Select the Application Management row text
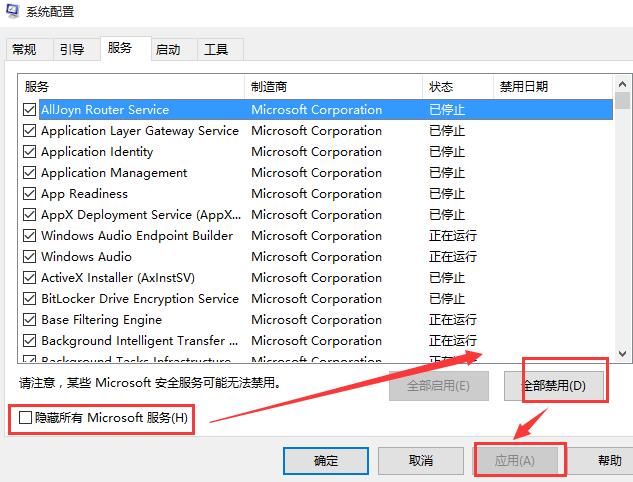 click(114, 172)
